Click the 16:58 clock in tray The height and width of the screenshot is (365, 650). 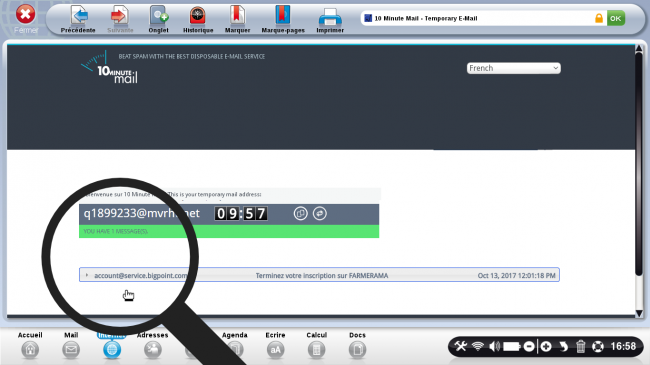pyautogui.click(x=623, y=346)
